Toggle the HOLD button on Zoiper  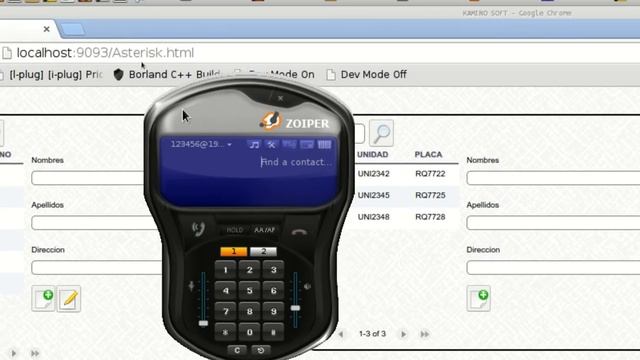234,230
